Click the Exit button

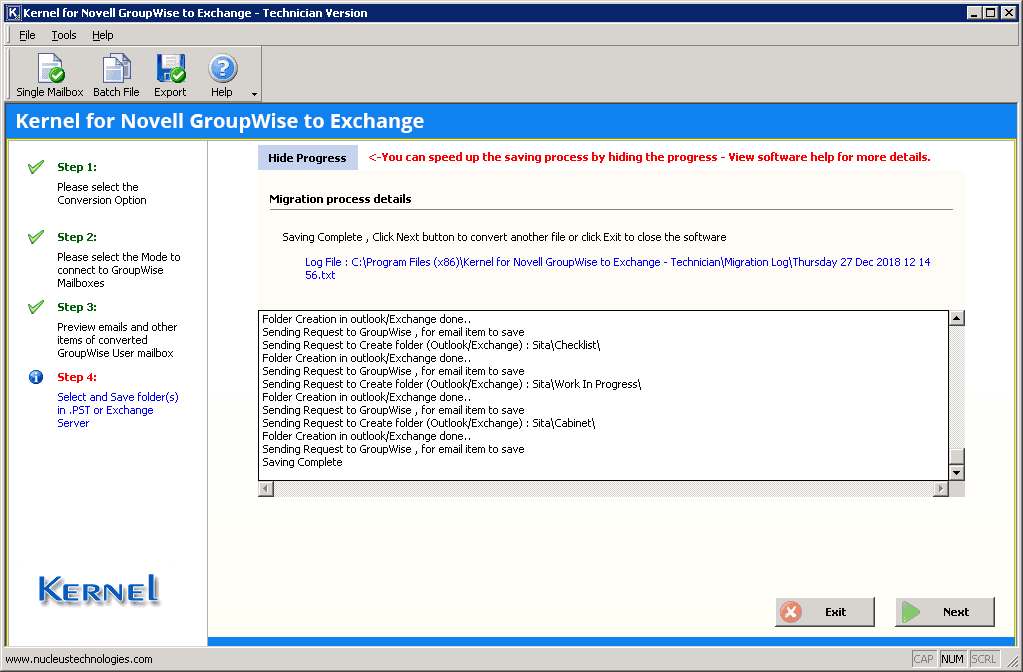825,612
